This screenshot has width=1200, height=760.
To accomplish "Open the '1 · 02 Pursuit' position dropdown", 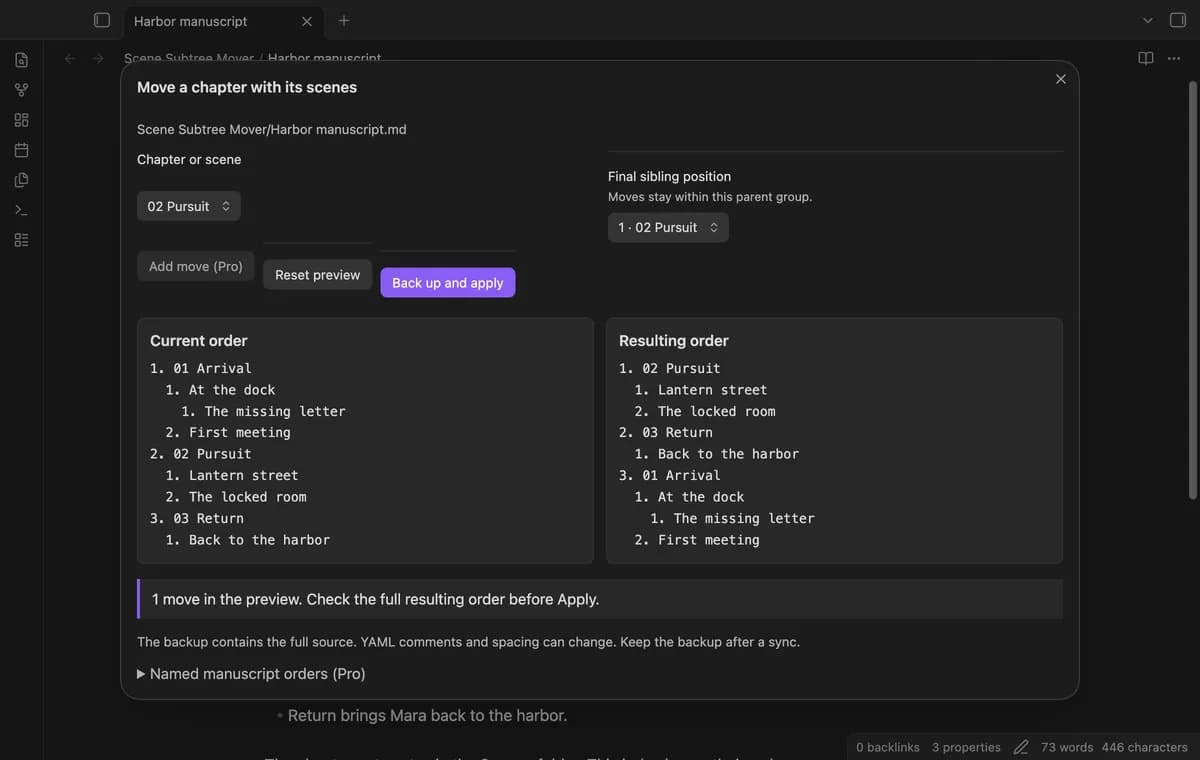I will (x=668, y=227).
